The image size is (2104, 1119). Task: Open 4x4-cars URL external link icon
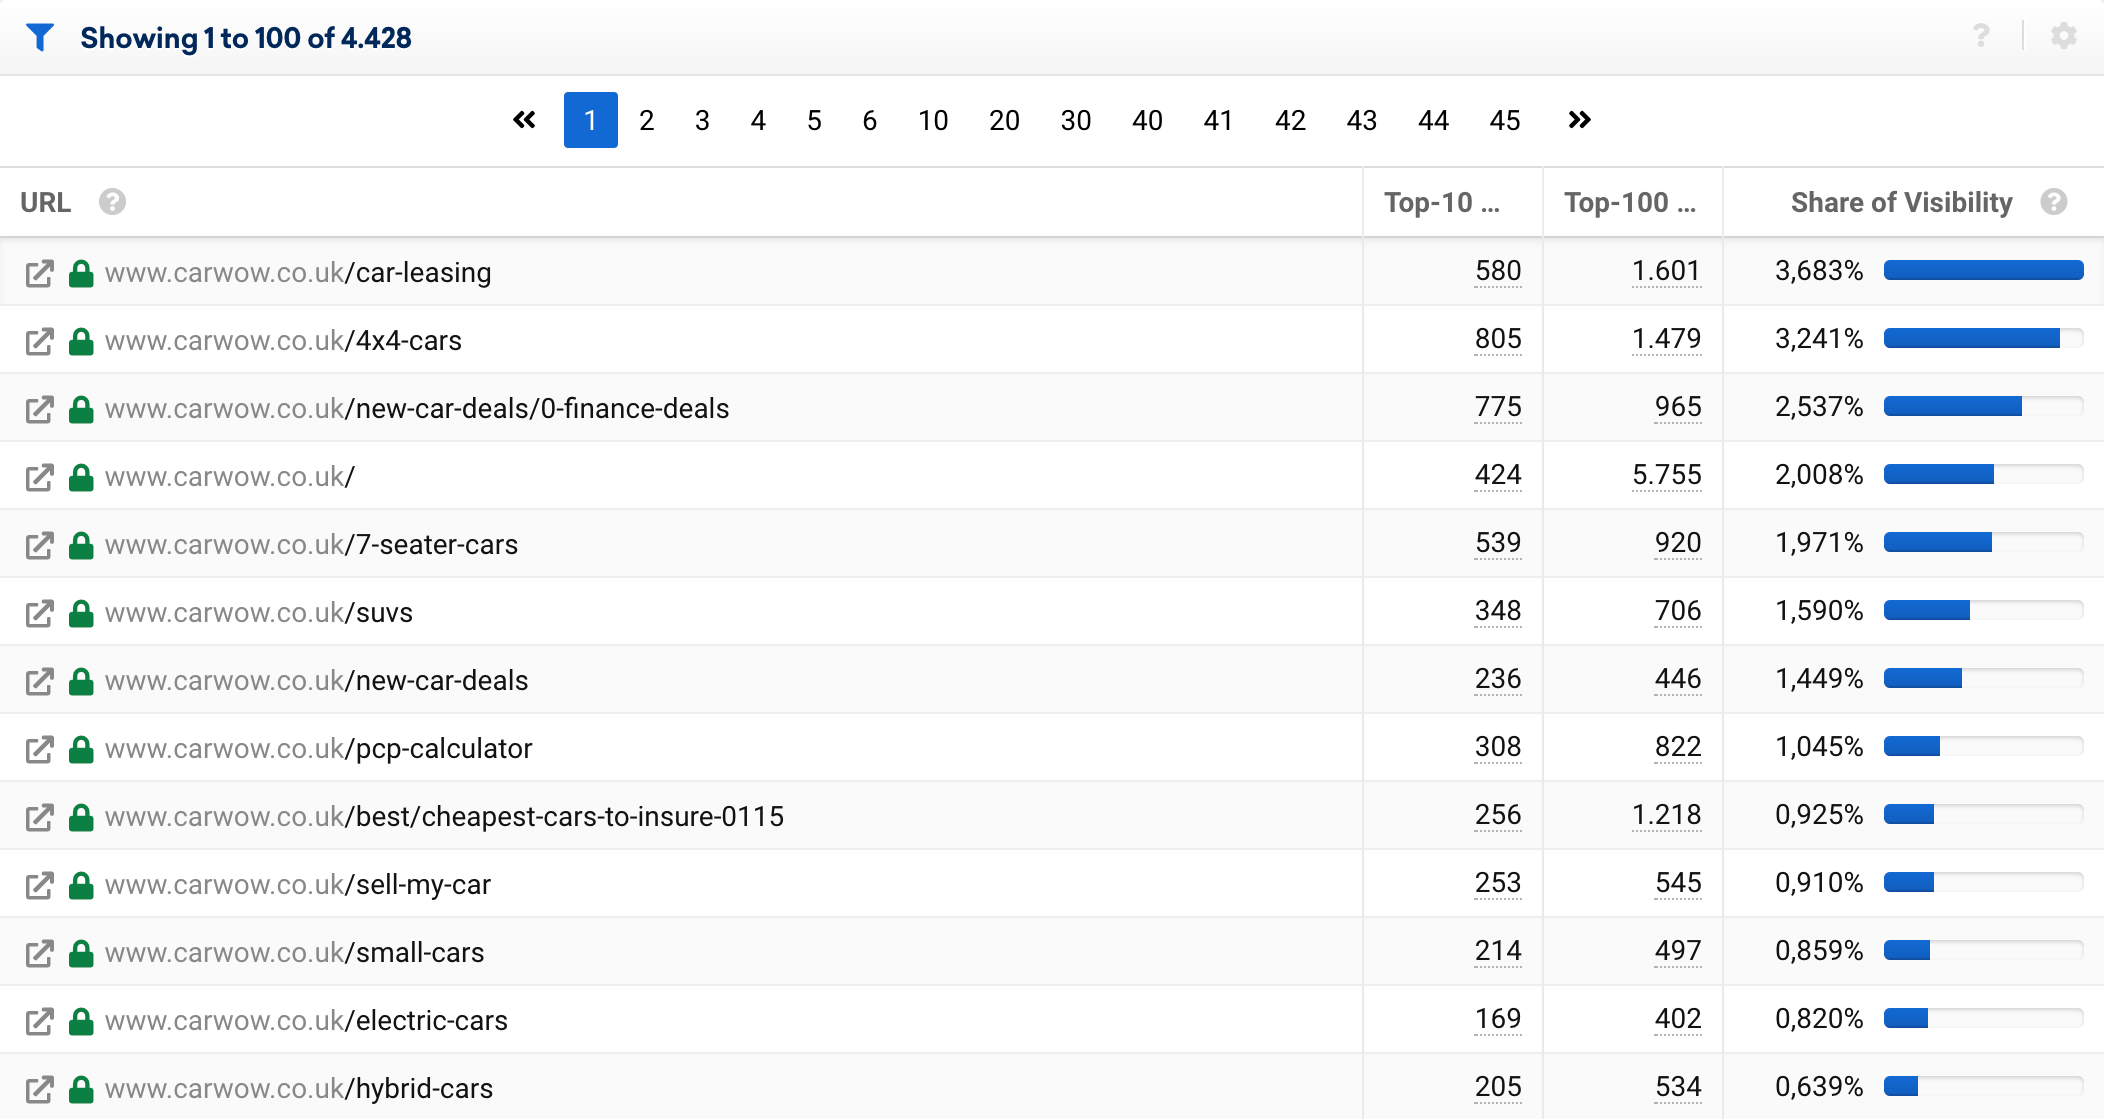39,341
